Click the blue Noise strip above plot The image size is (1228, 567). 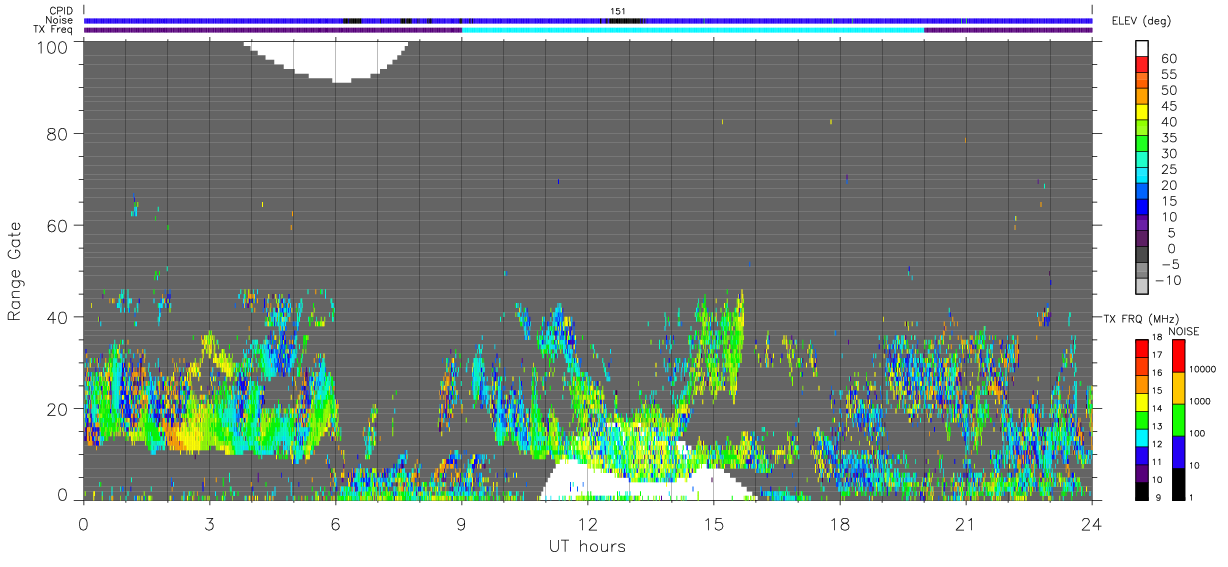[587, 20]
